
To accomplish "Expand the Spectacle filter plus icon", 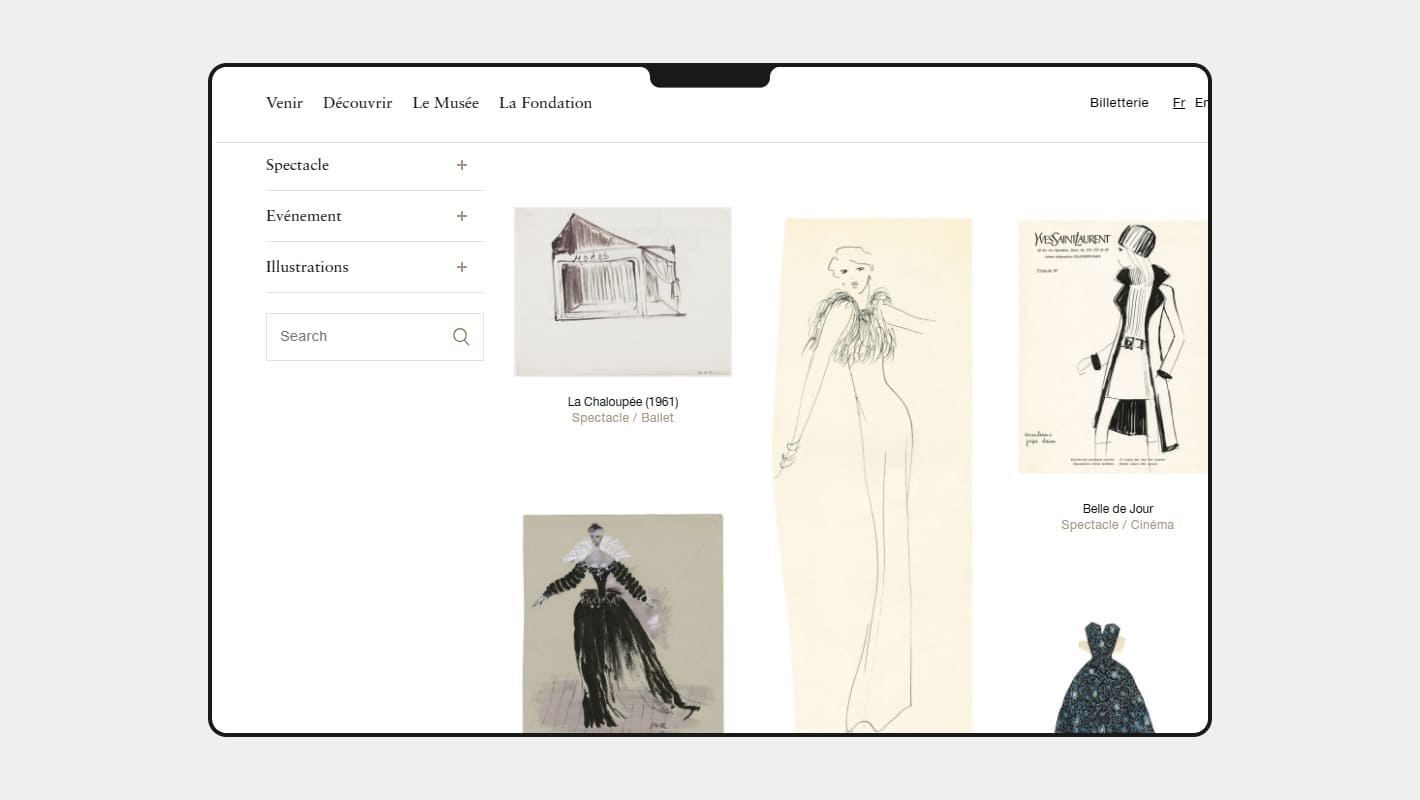I will 462,165.
